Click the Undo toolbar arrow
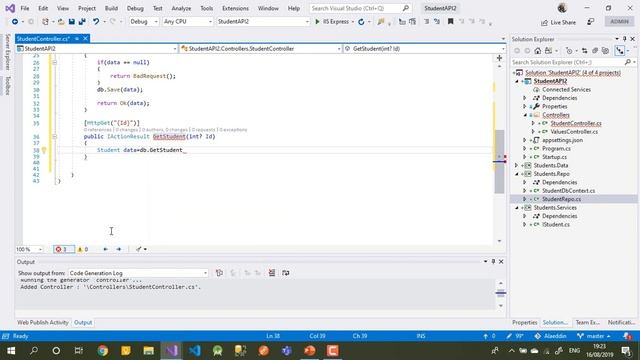Image resolution: width=640 pixels, height=360 pixels. point(96,22)
